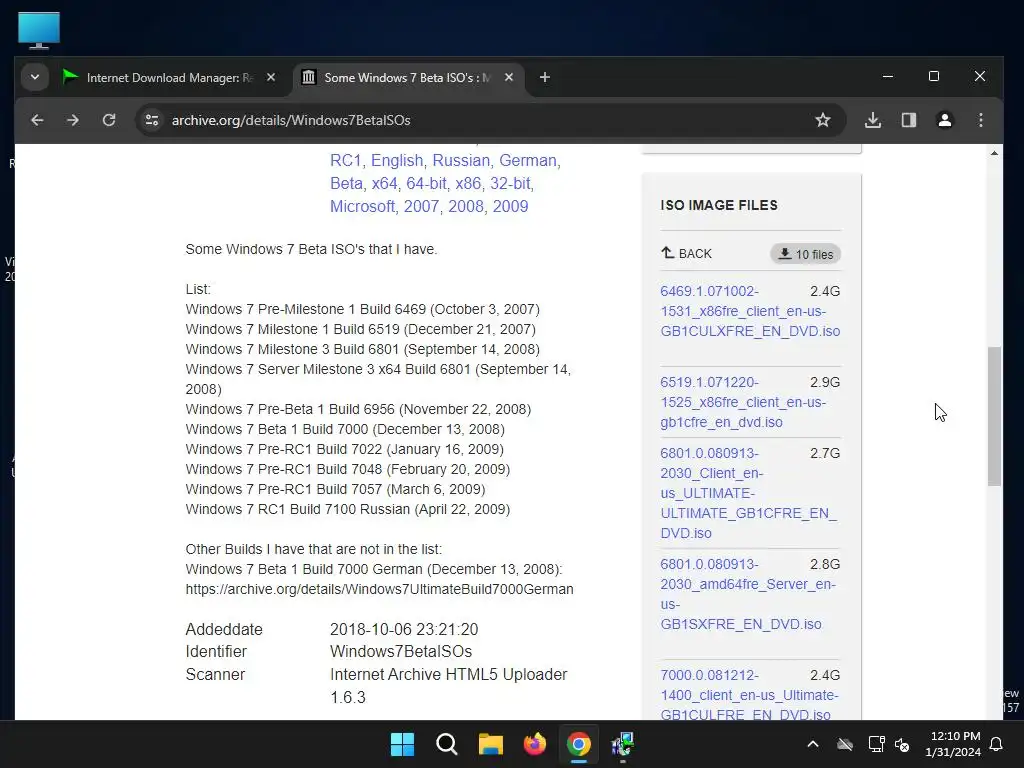Screen dimensions: 1024x768
Task: Open site information icon in address bar
Action: tap(152, 120)
